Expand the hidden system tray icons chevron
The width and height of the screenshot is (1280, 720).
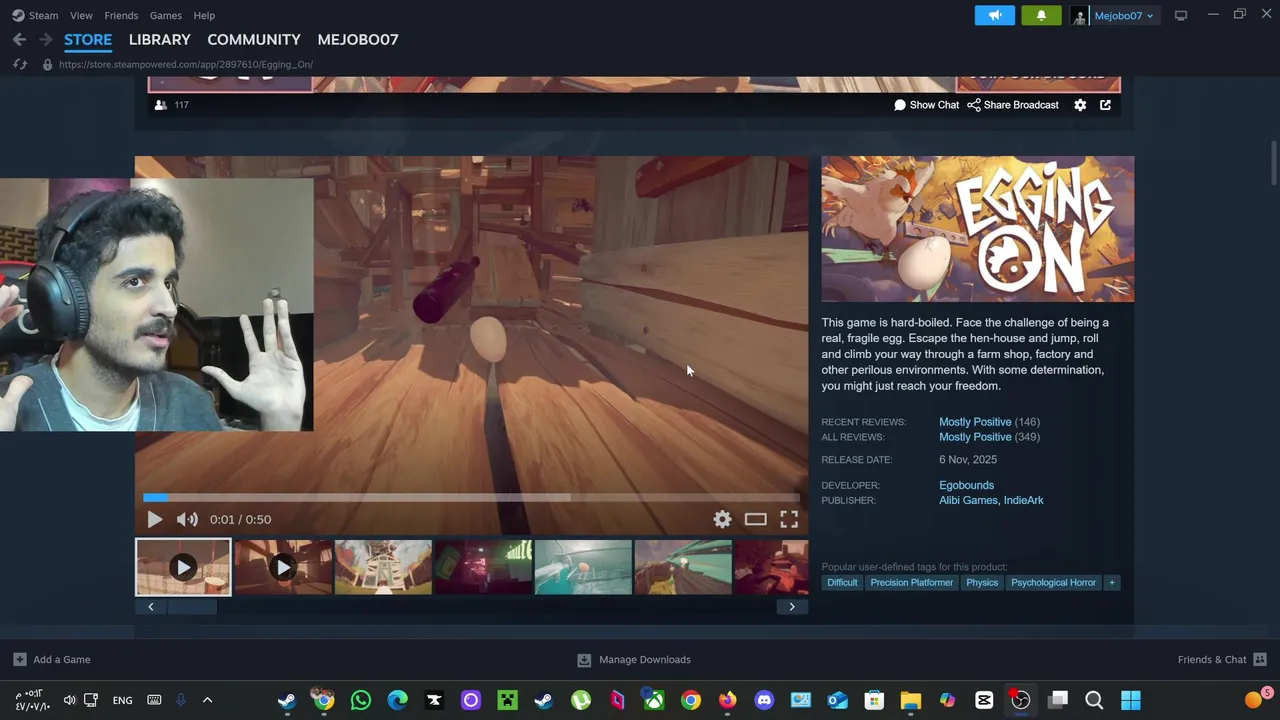[207, 700]
